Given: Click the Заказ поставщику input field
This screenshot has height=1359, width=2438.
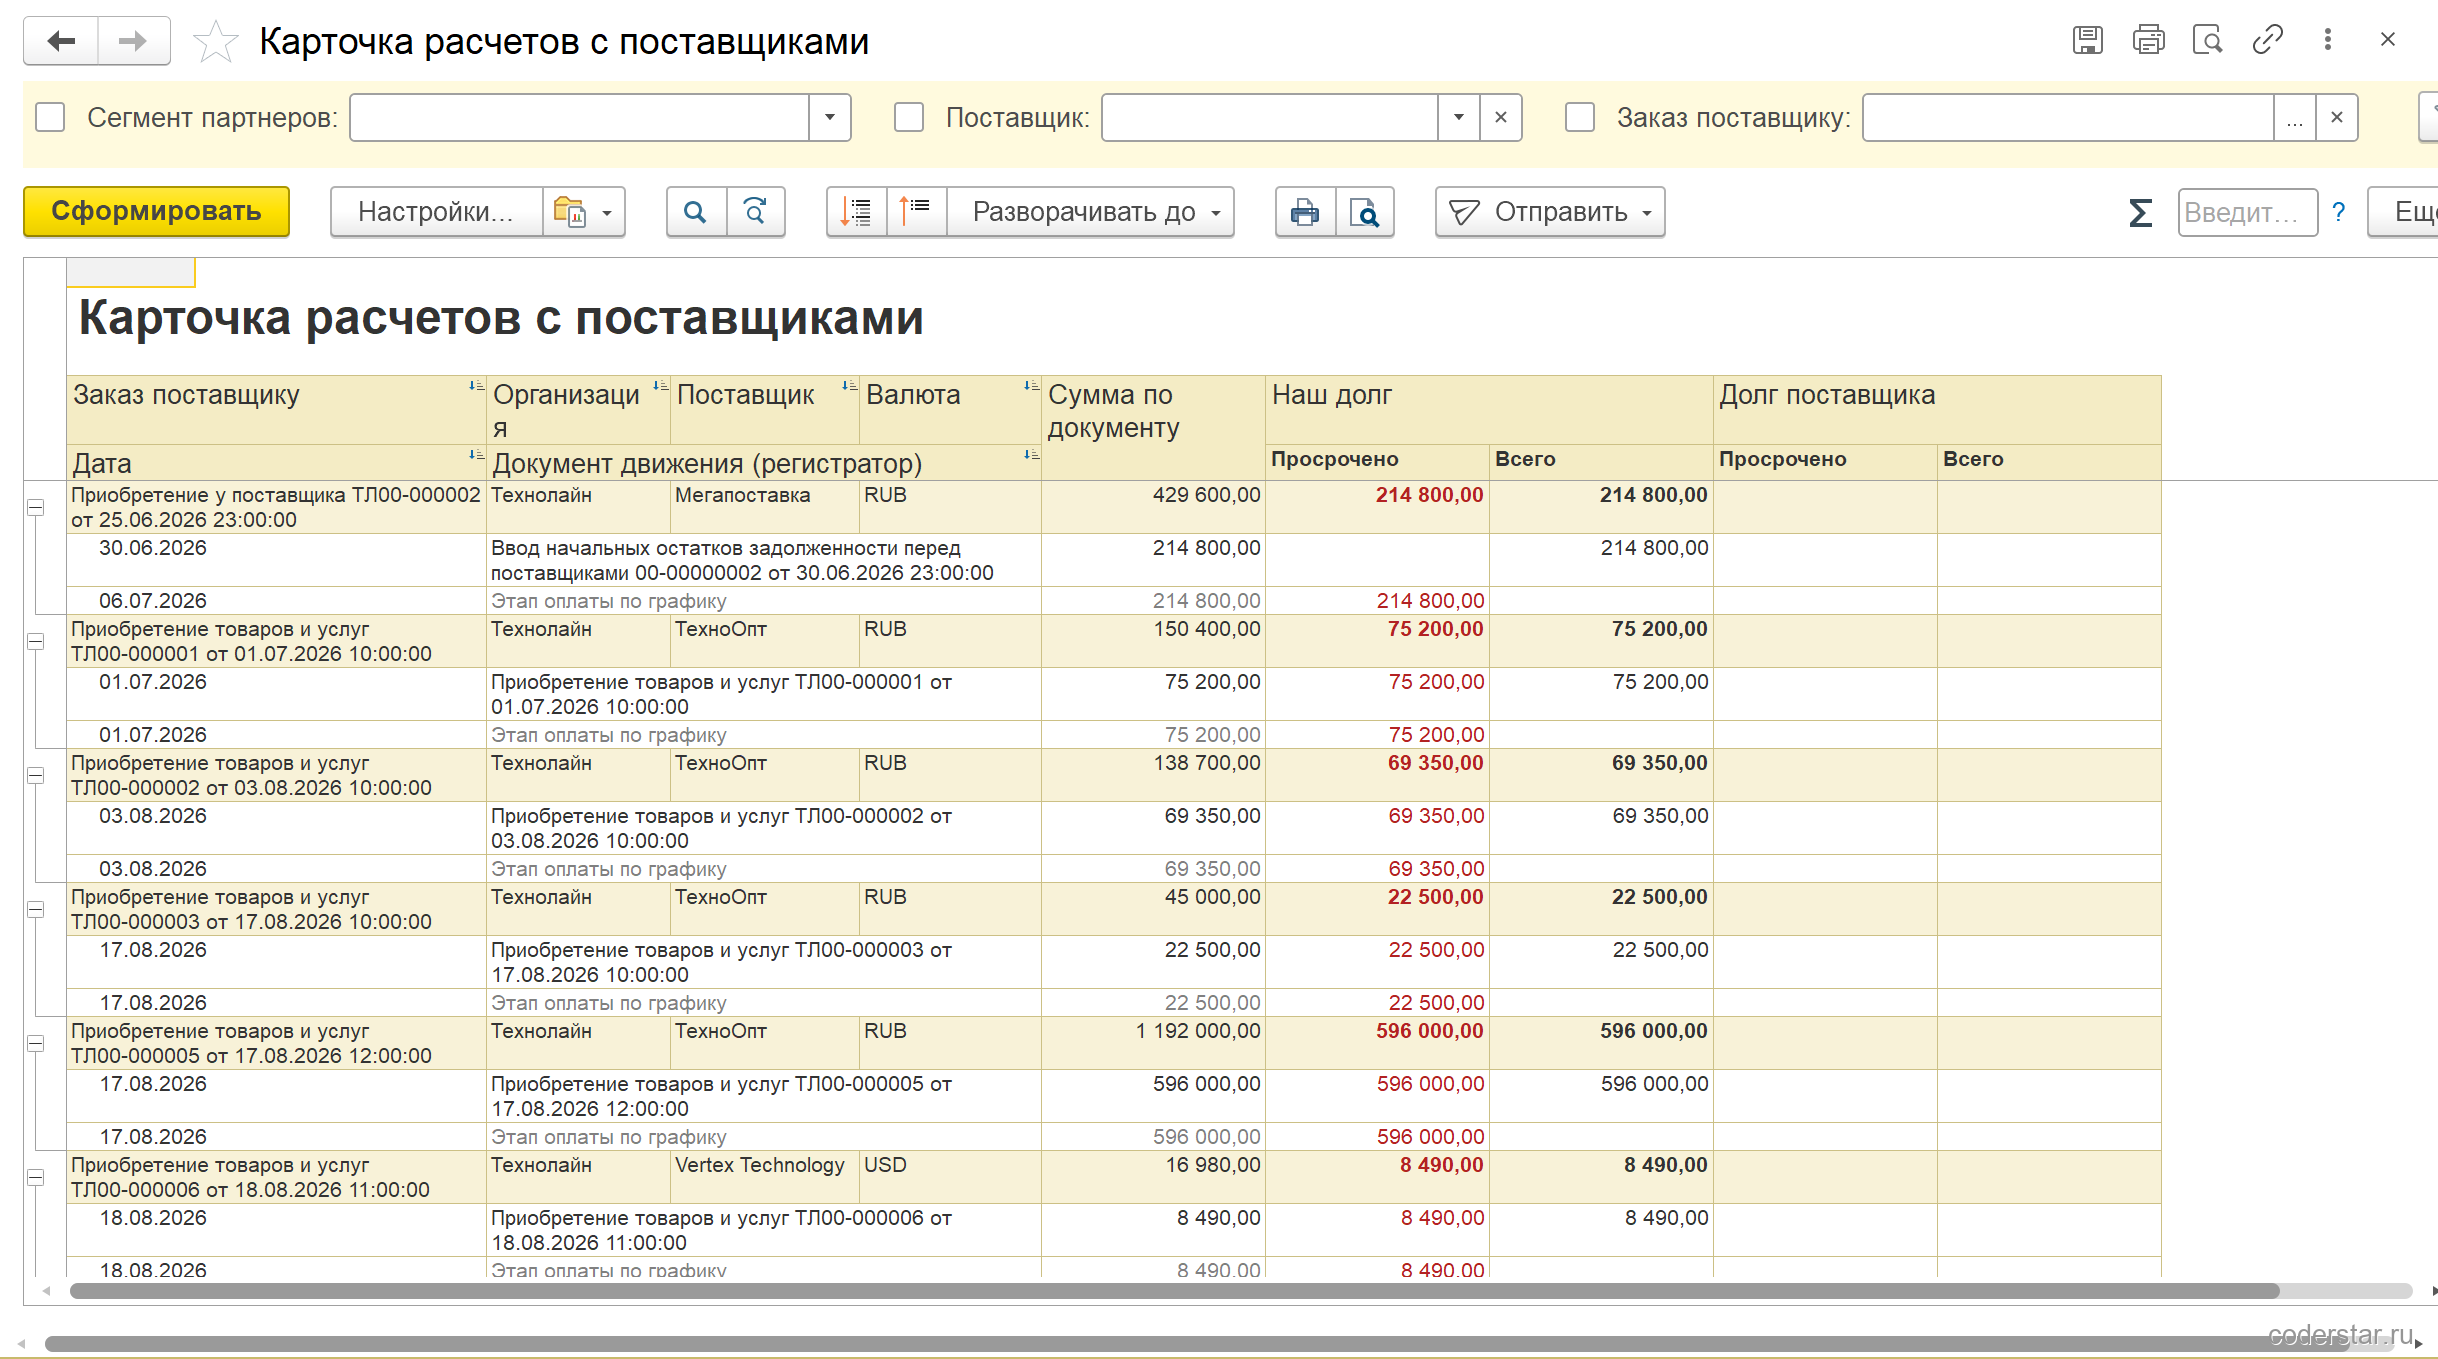Looking at the screenshot, I should click(2068, 117).
